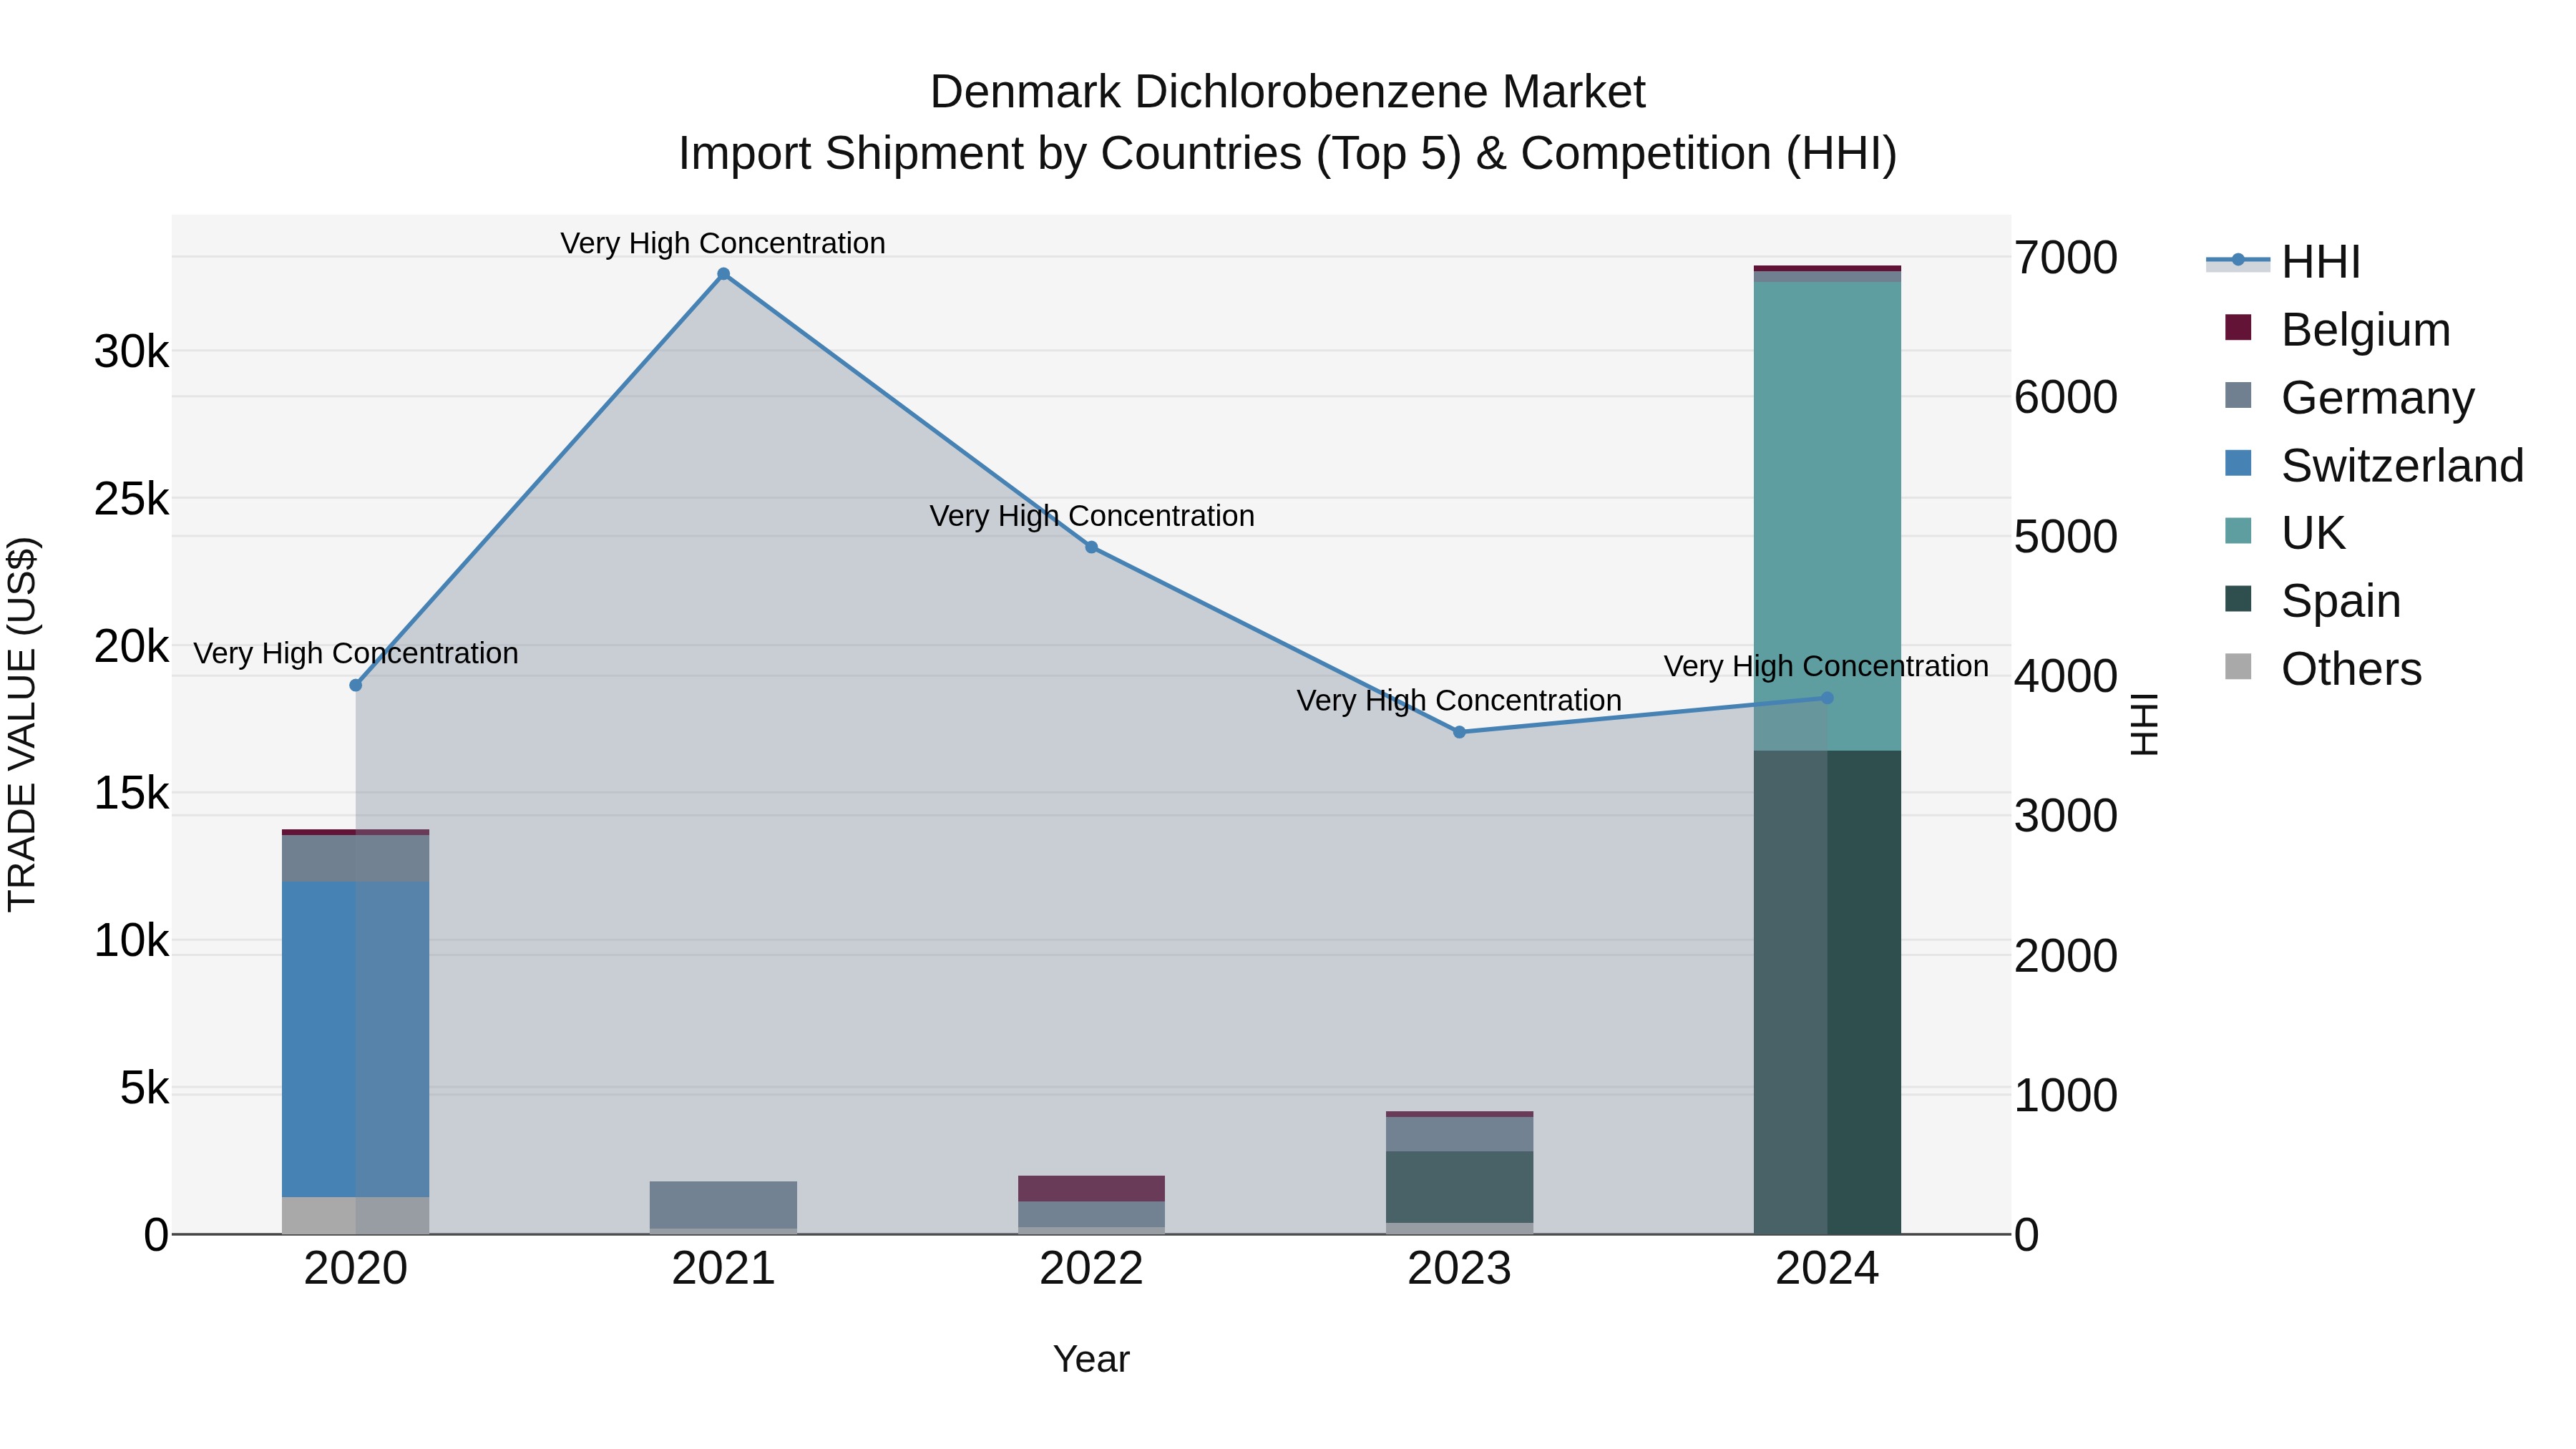Click Very High Concentration label above 2021
2576x1449 pixels.
coord(723,243)
